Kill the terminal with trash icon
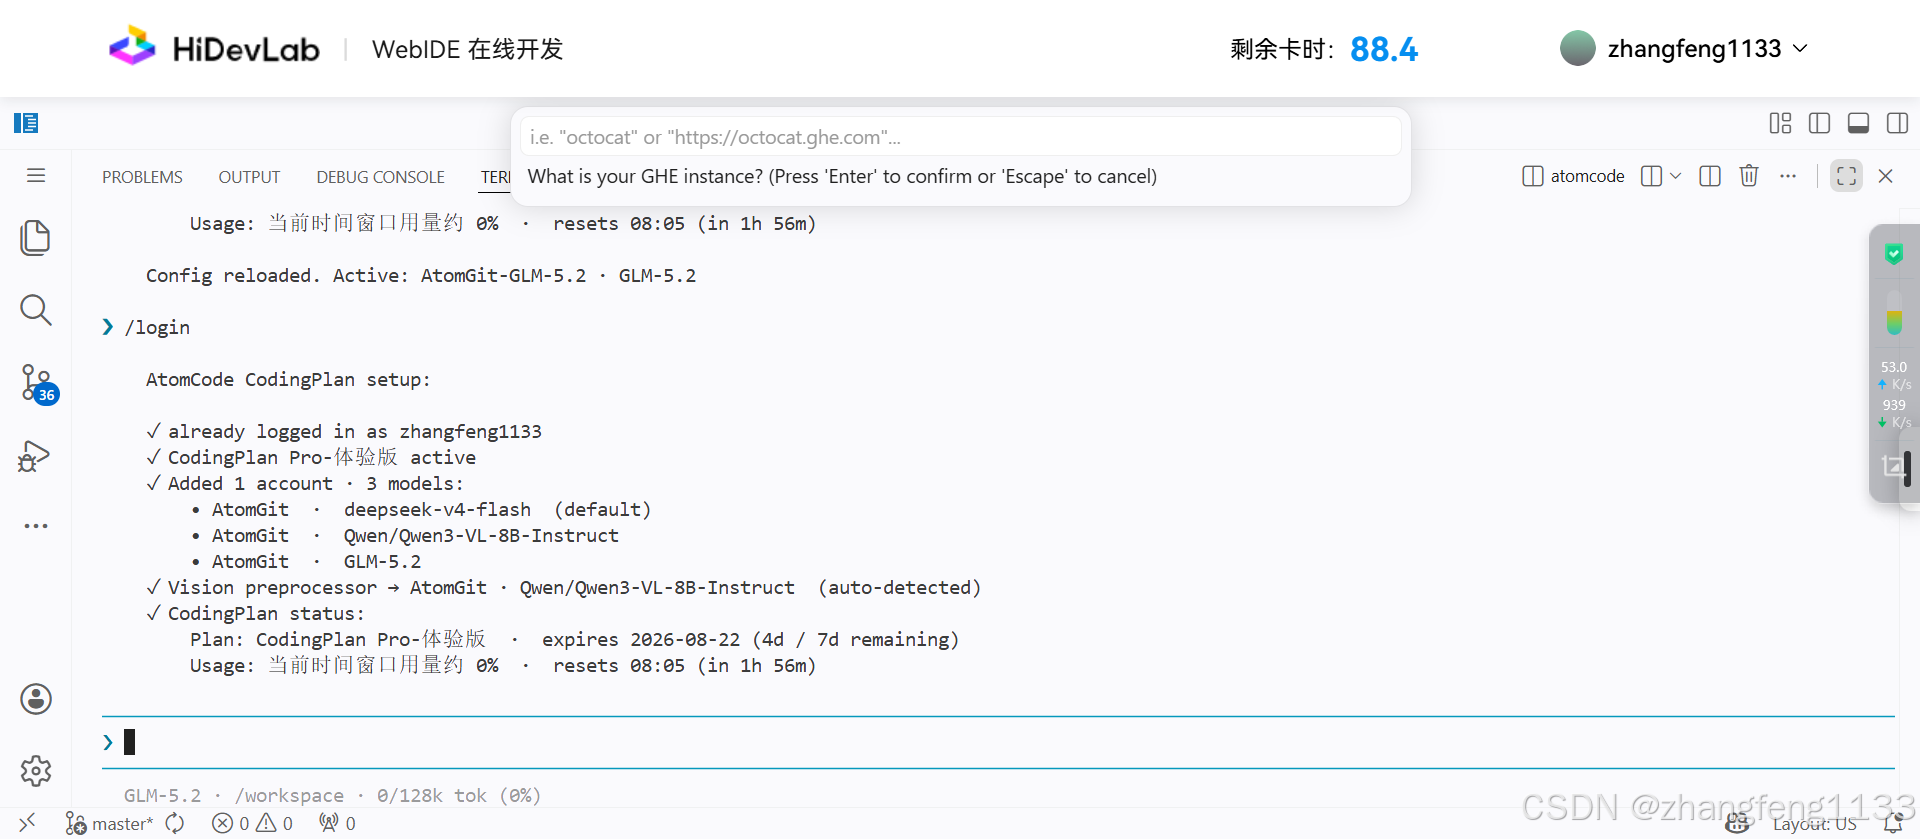This screenshot has height=839, width=1920. 1749,176
